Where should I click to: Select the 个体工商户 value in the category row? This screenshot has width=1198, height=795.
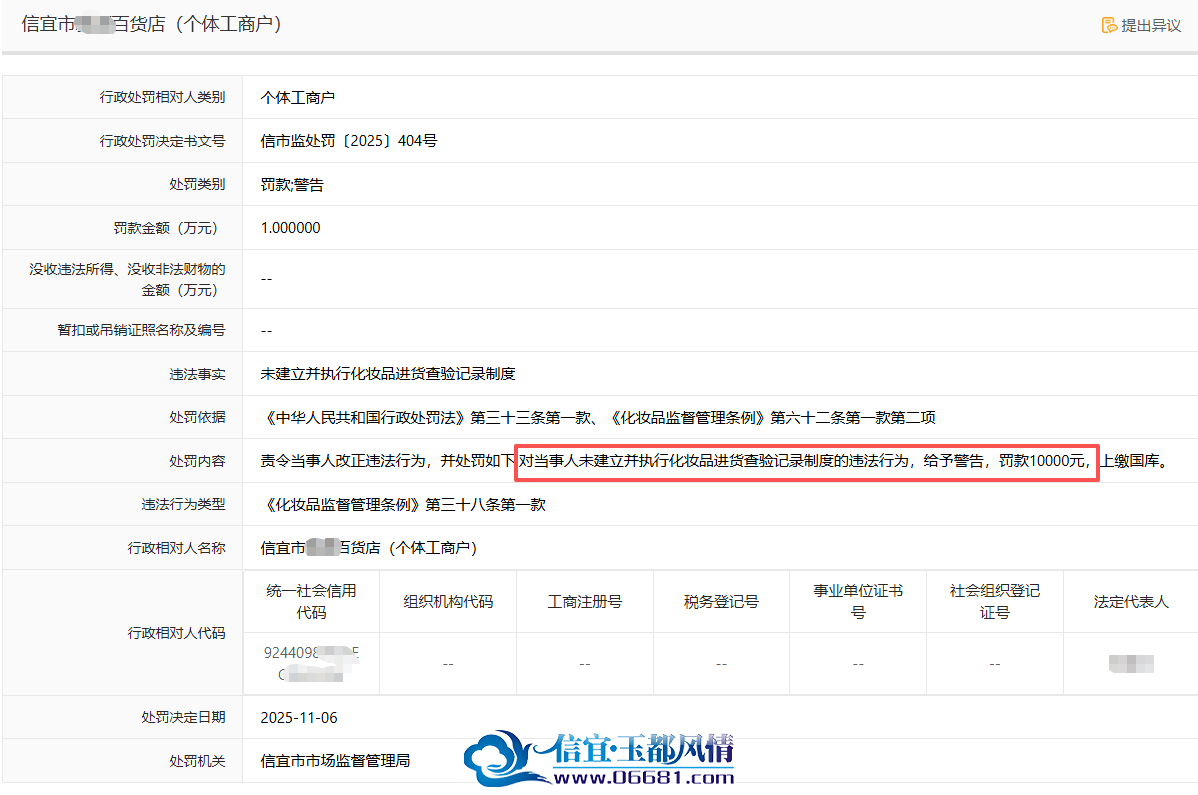tap(297, 97)
